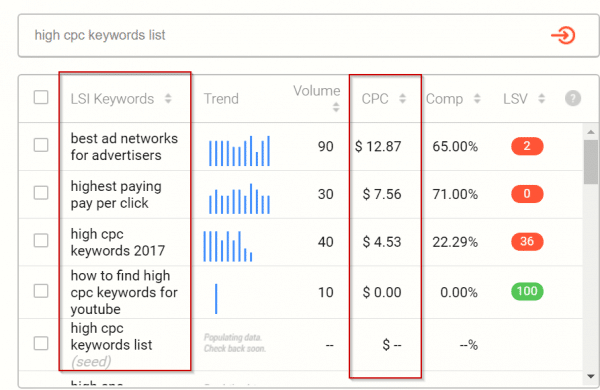Image resolution: width=600 pixels, height=390 pixels.
Task: Click the volume value 40
Action: click(326, 242)
